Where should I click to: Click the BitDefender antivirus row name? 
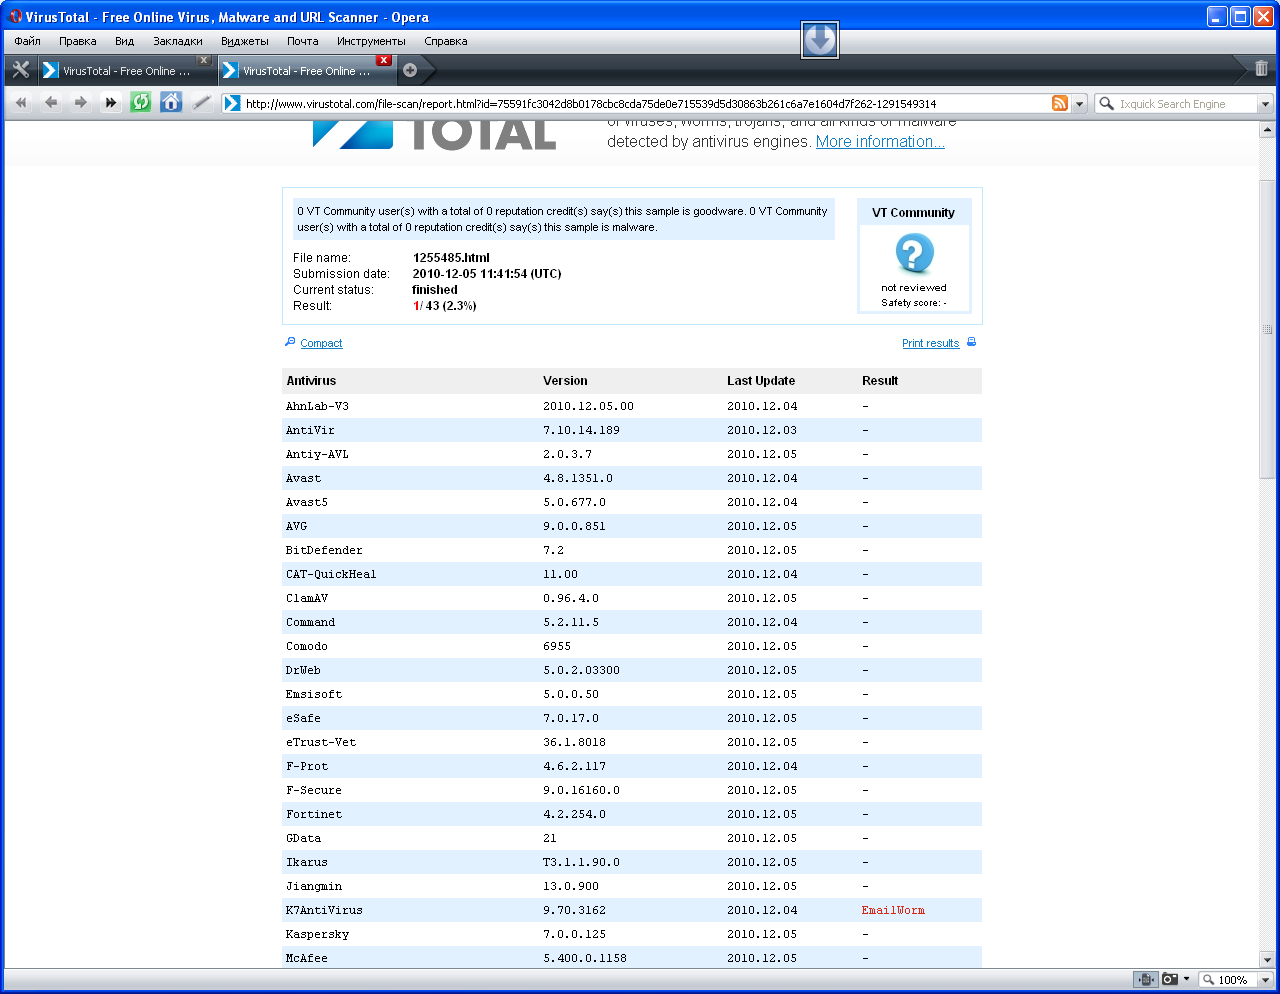coord(324,550)
